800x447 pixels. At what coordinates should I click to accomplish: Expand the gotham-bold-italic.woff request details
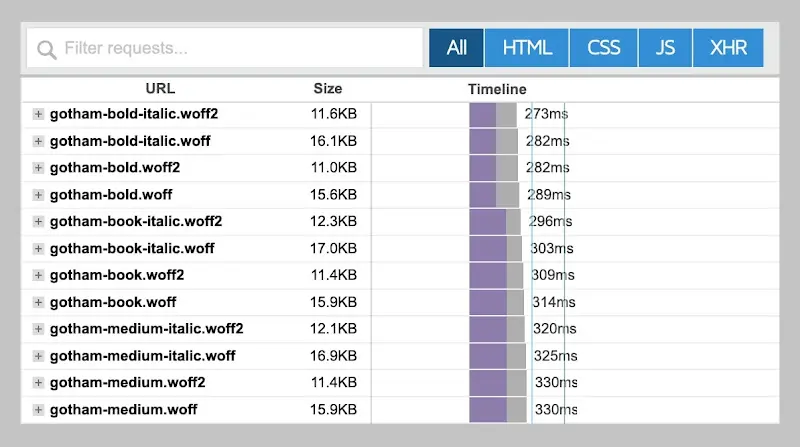(x=38, y=141)
